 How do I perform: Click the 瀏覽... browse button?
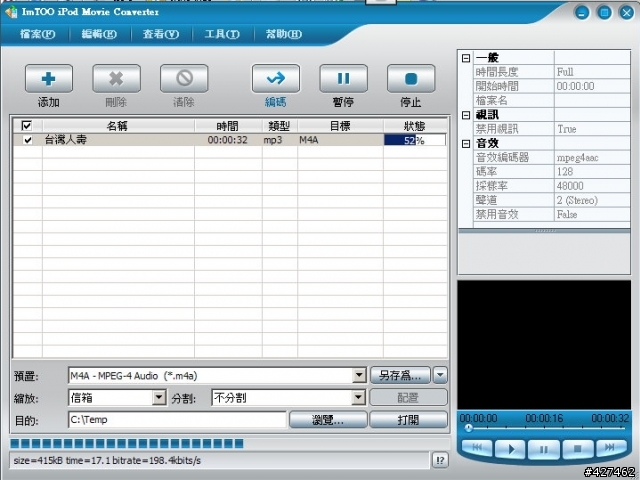[x=328, y=420]
